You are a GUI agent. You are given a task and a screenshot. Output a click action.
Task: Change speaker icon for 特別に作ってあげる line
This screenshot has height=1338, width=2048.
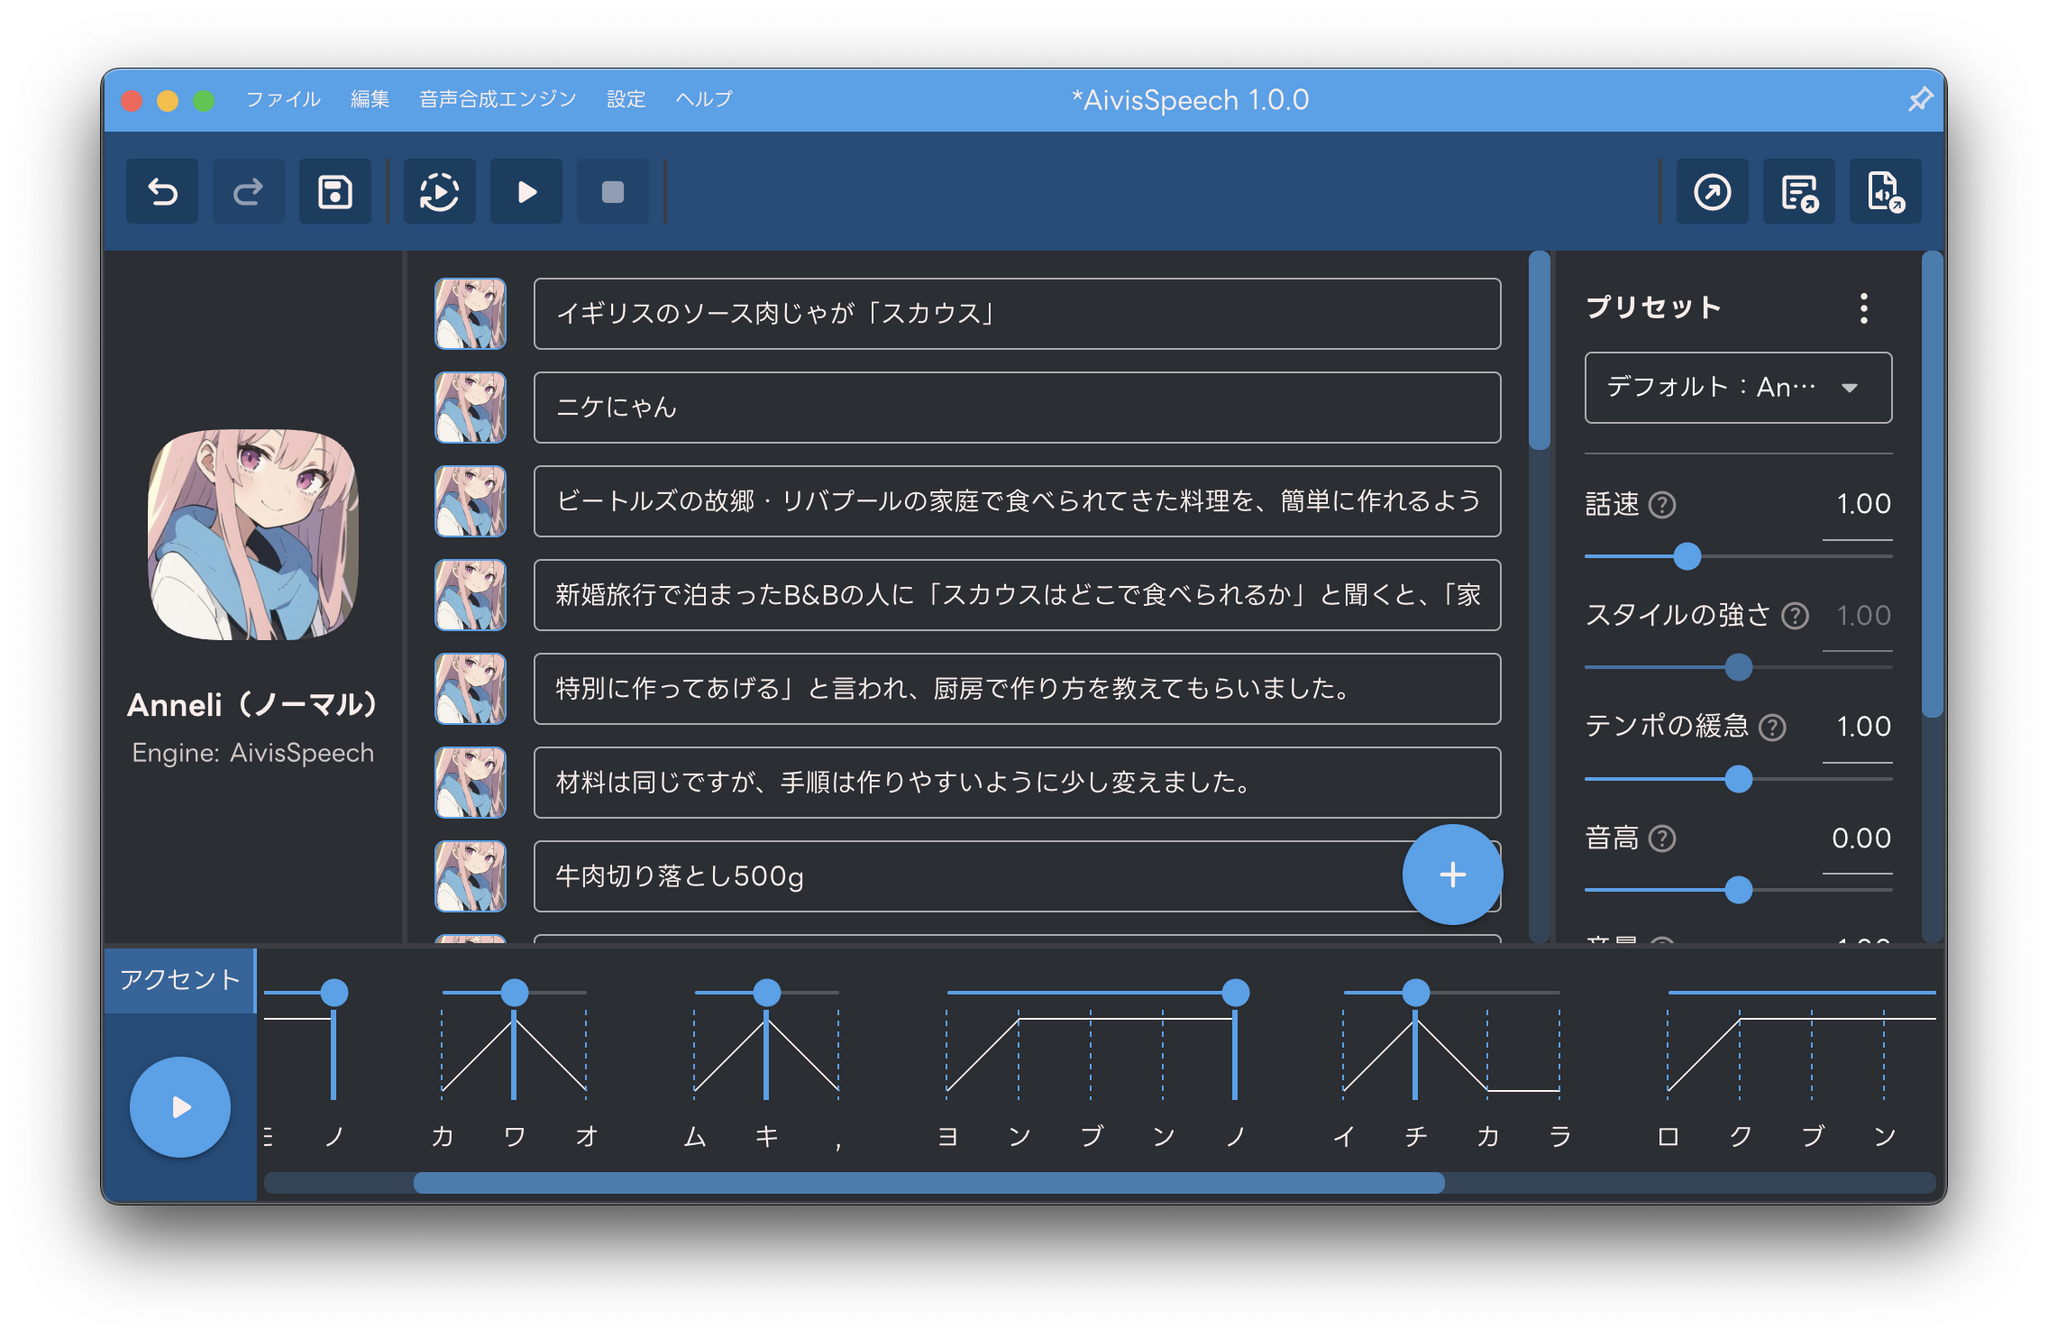[x=470, y=689]
